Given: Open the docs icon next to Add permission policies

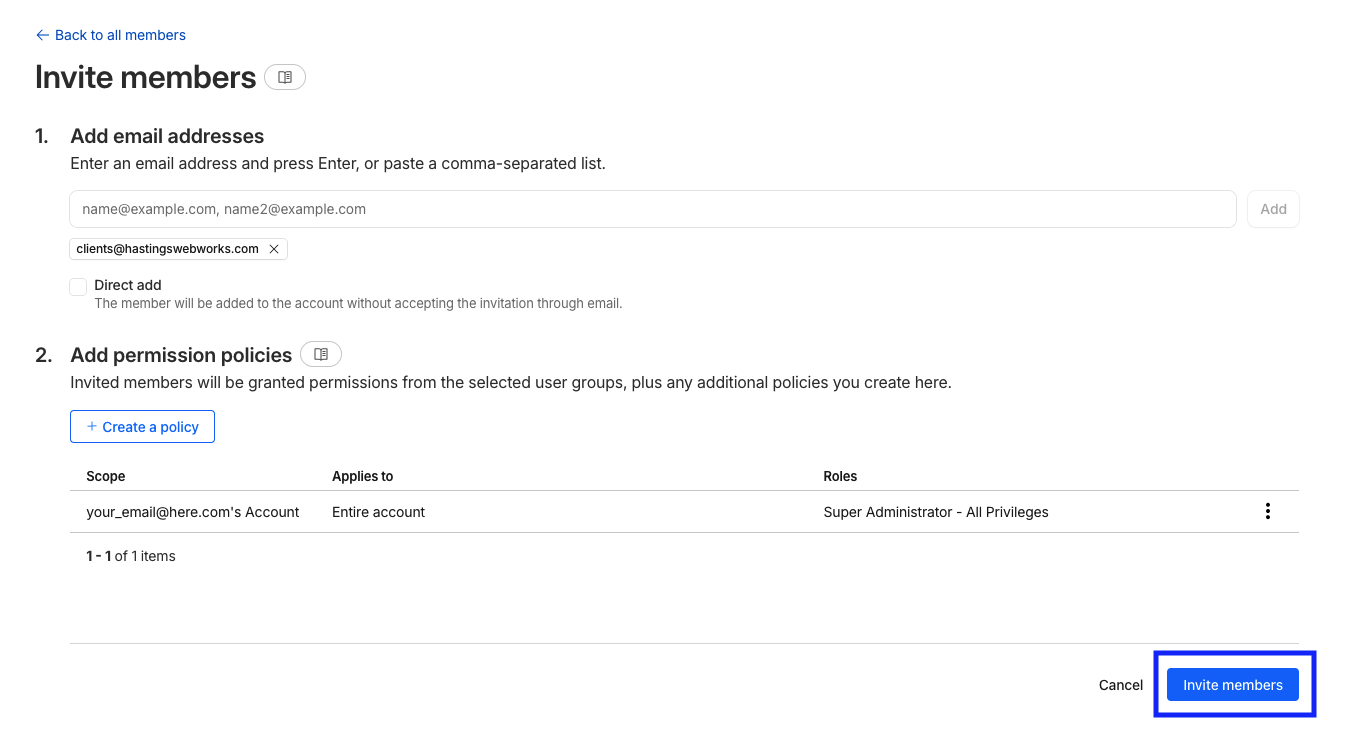Looking at the screenshot, I should (x=321, y=354).
